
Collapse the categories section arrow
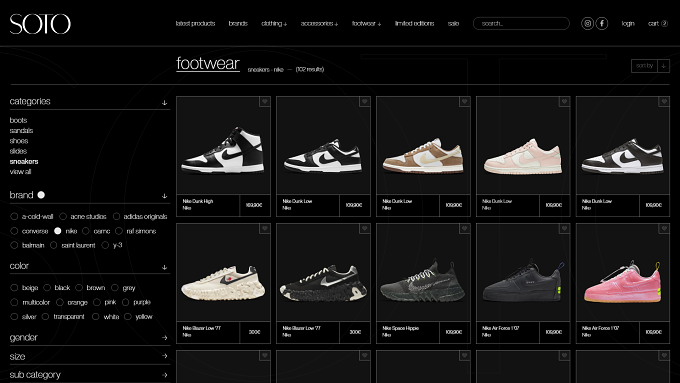point(164,102)
